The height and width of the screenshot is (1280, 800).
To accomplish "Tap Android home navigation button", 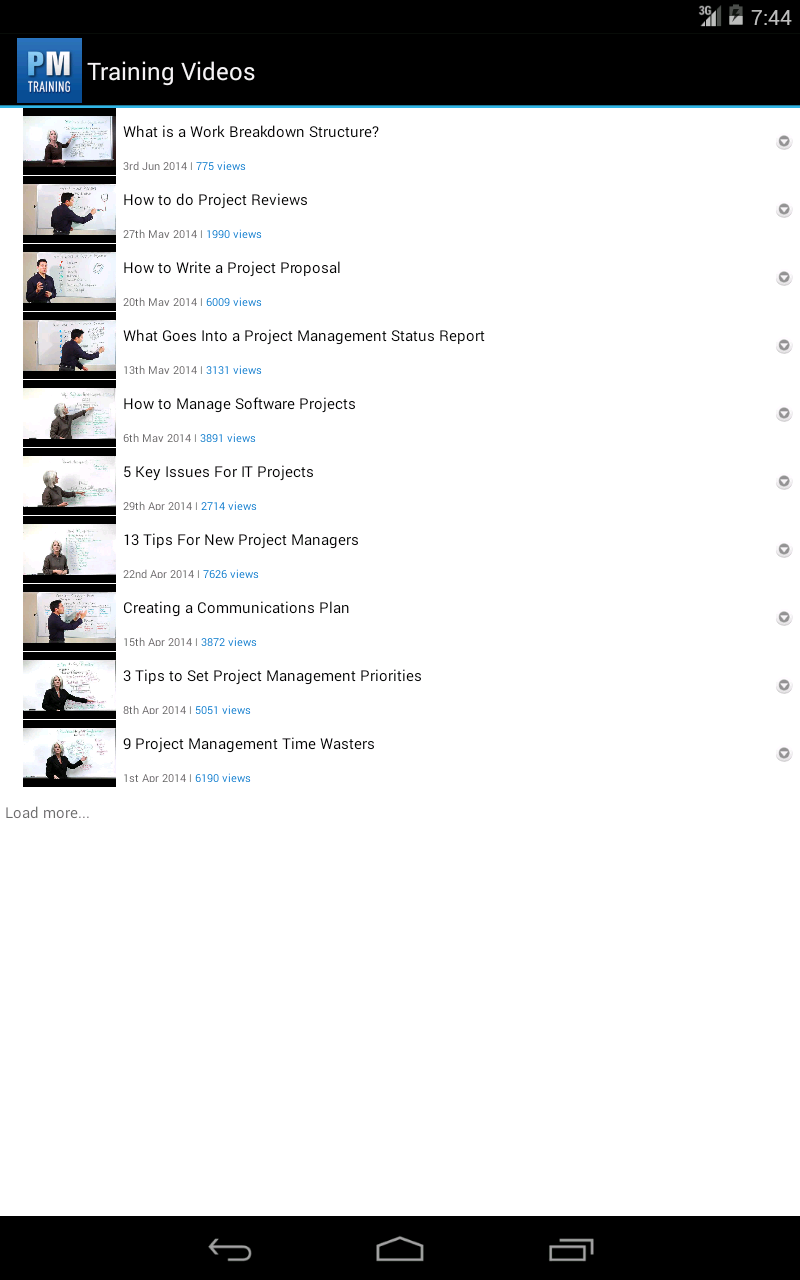I will pos(400,1249).
